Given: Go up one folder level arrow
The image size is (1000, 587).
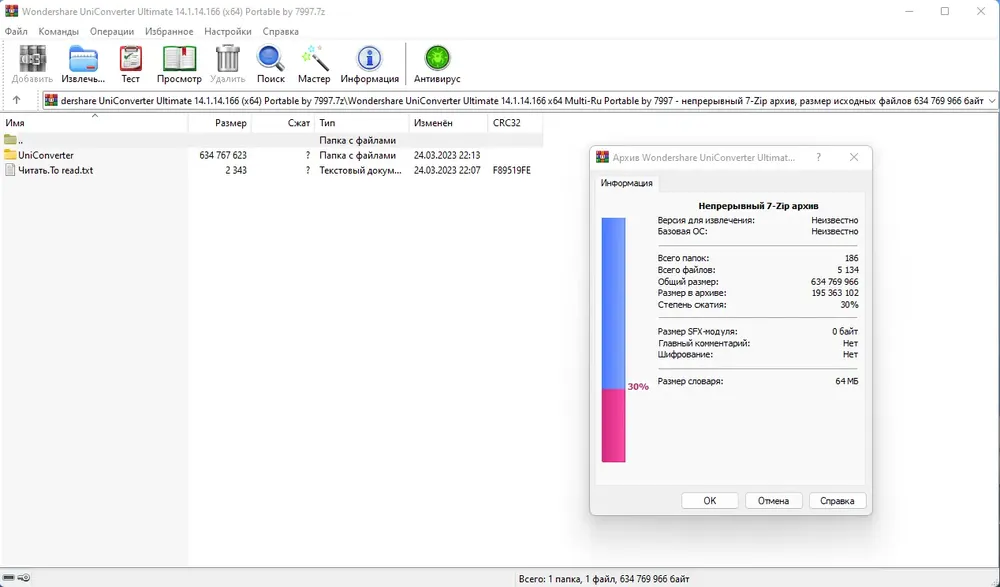Looking at the screenshot, I should coord(17,100).
